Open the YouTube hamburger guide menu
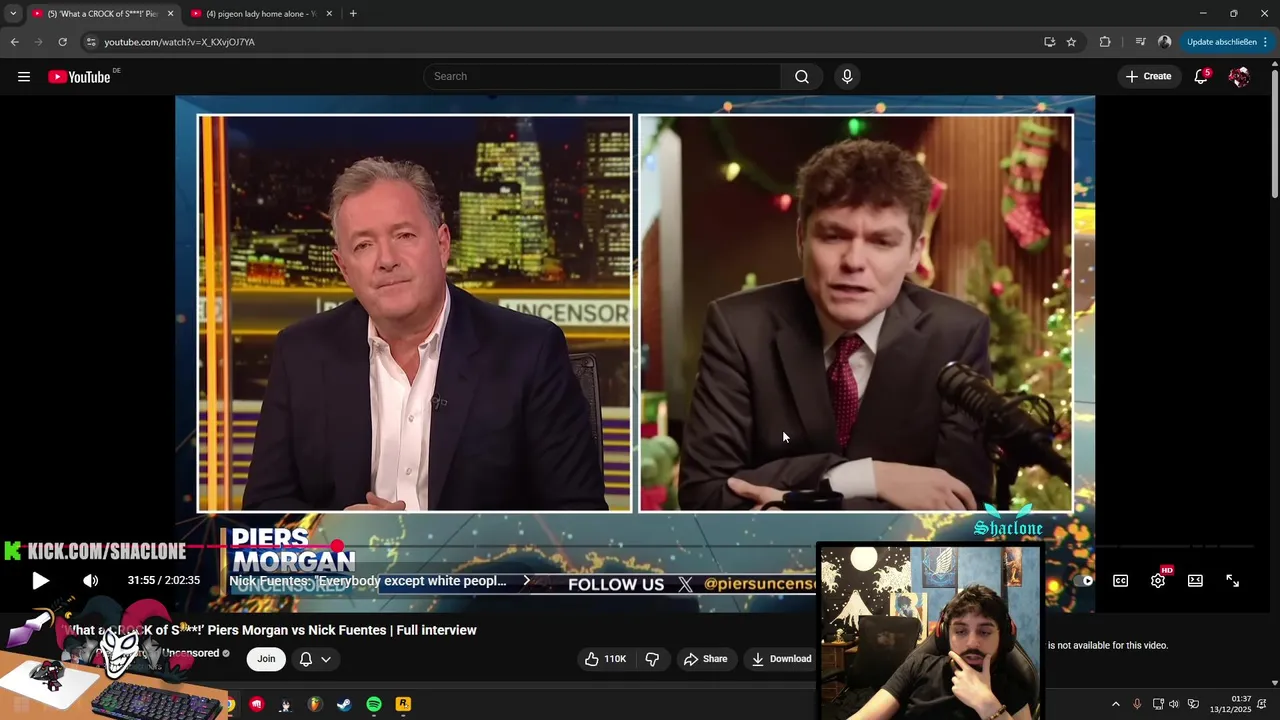 coord(24,77)
